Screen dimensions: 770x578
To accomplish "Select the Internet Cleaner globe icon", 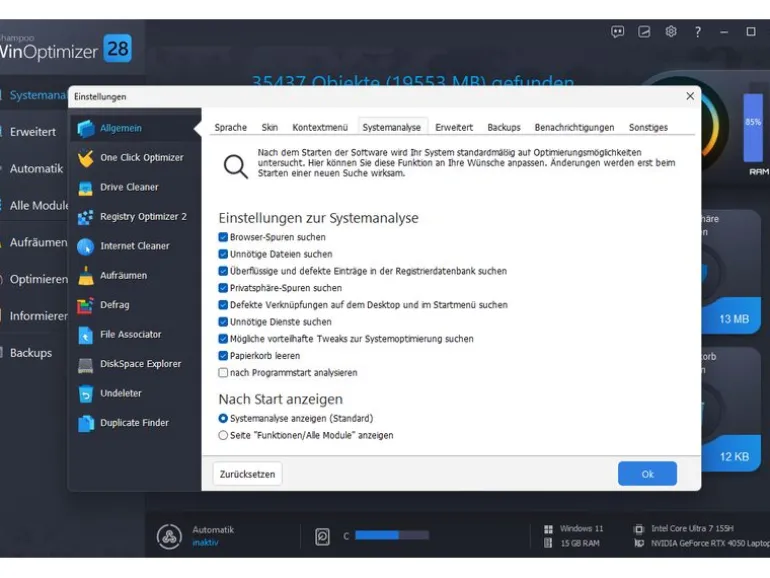I will click(x=85, y=246).
